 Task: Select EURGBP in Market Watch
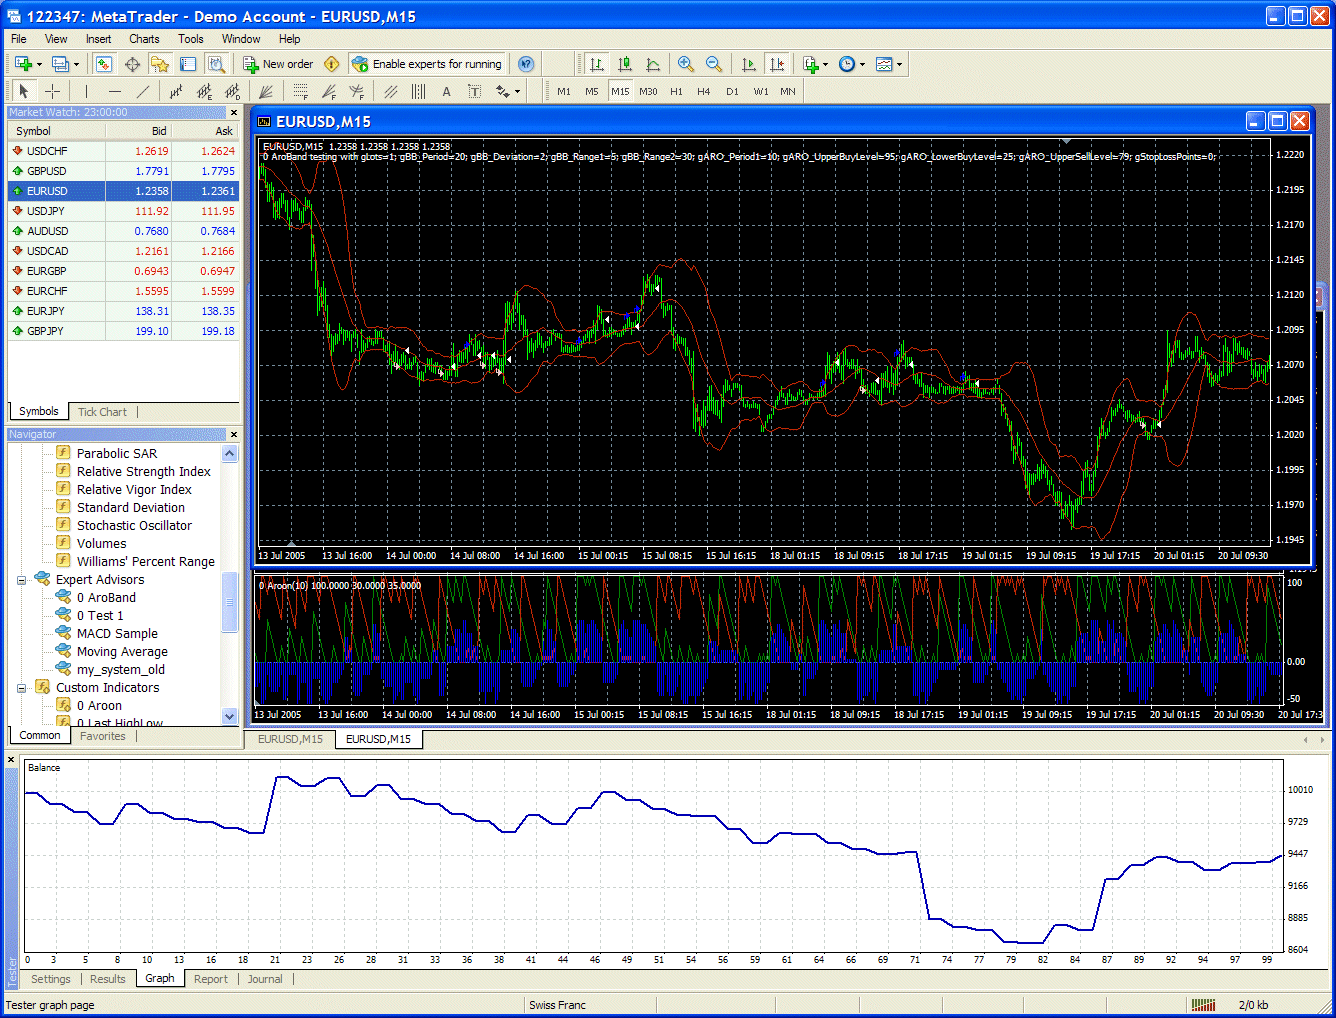click(47, 271)
